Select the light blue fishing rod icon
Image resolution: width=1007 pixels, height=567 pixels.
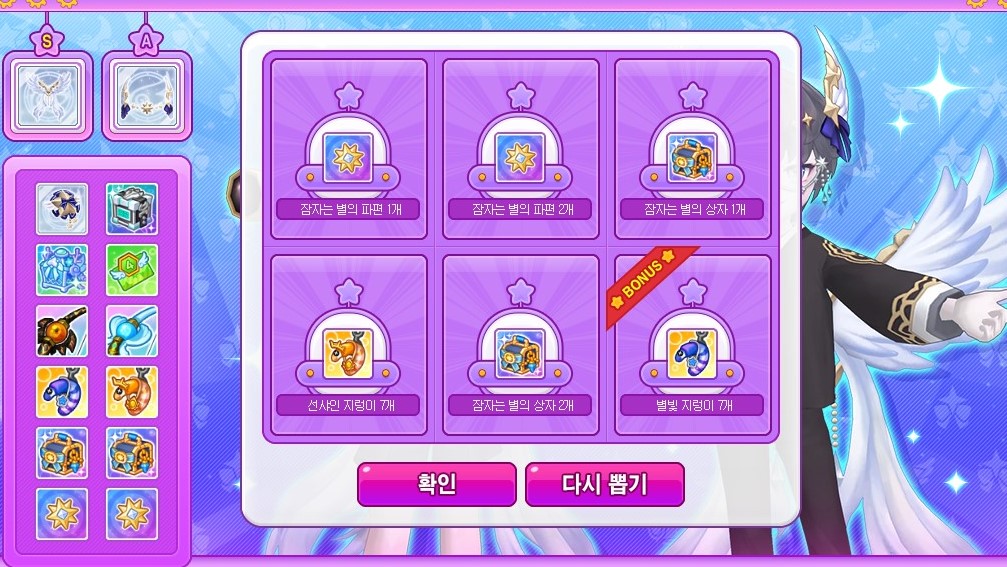[132, 331]
